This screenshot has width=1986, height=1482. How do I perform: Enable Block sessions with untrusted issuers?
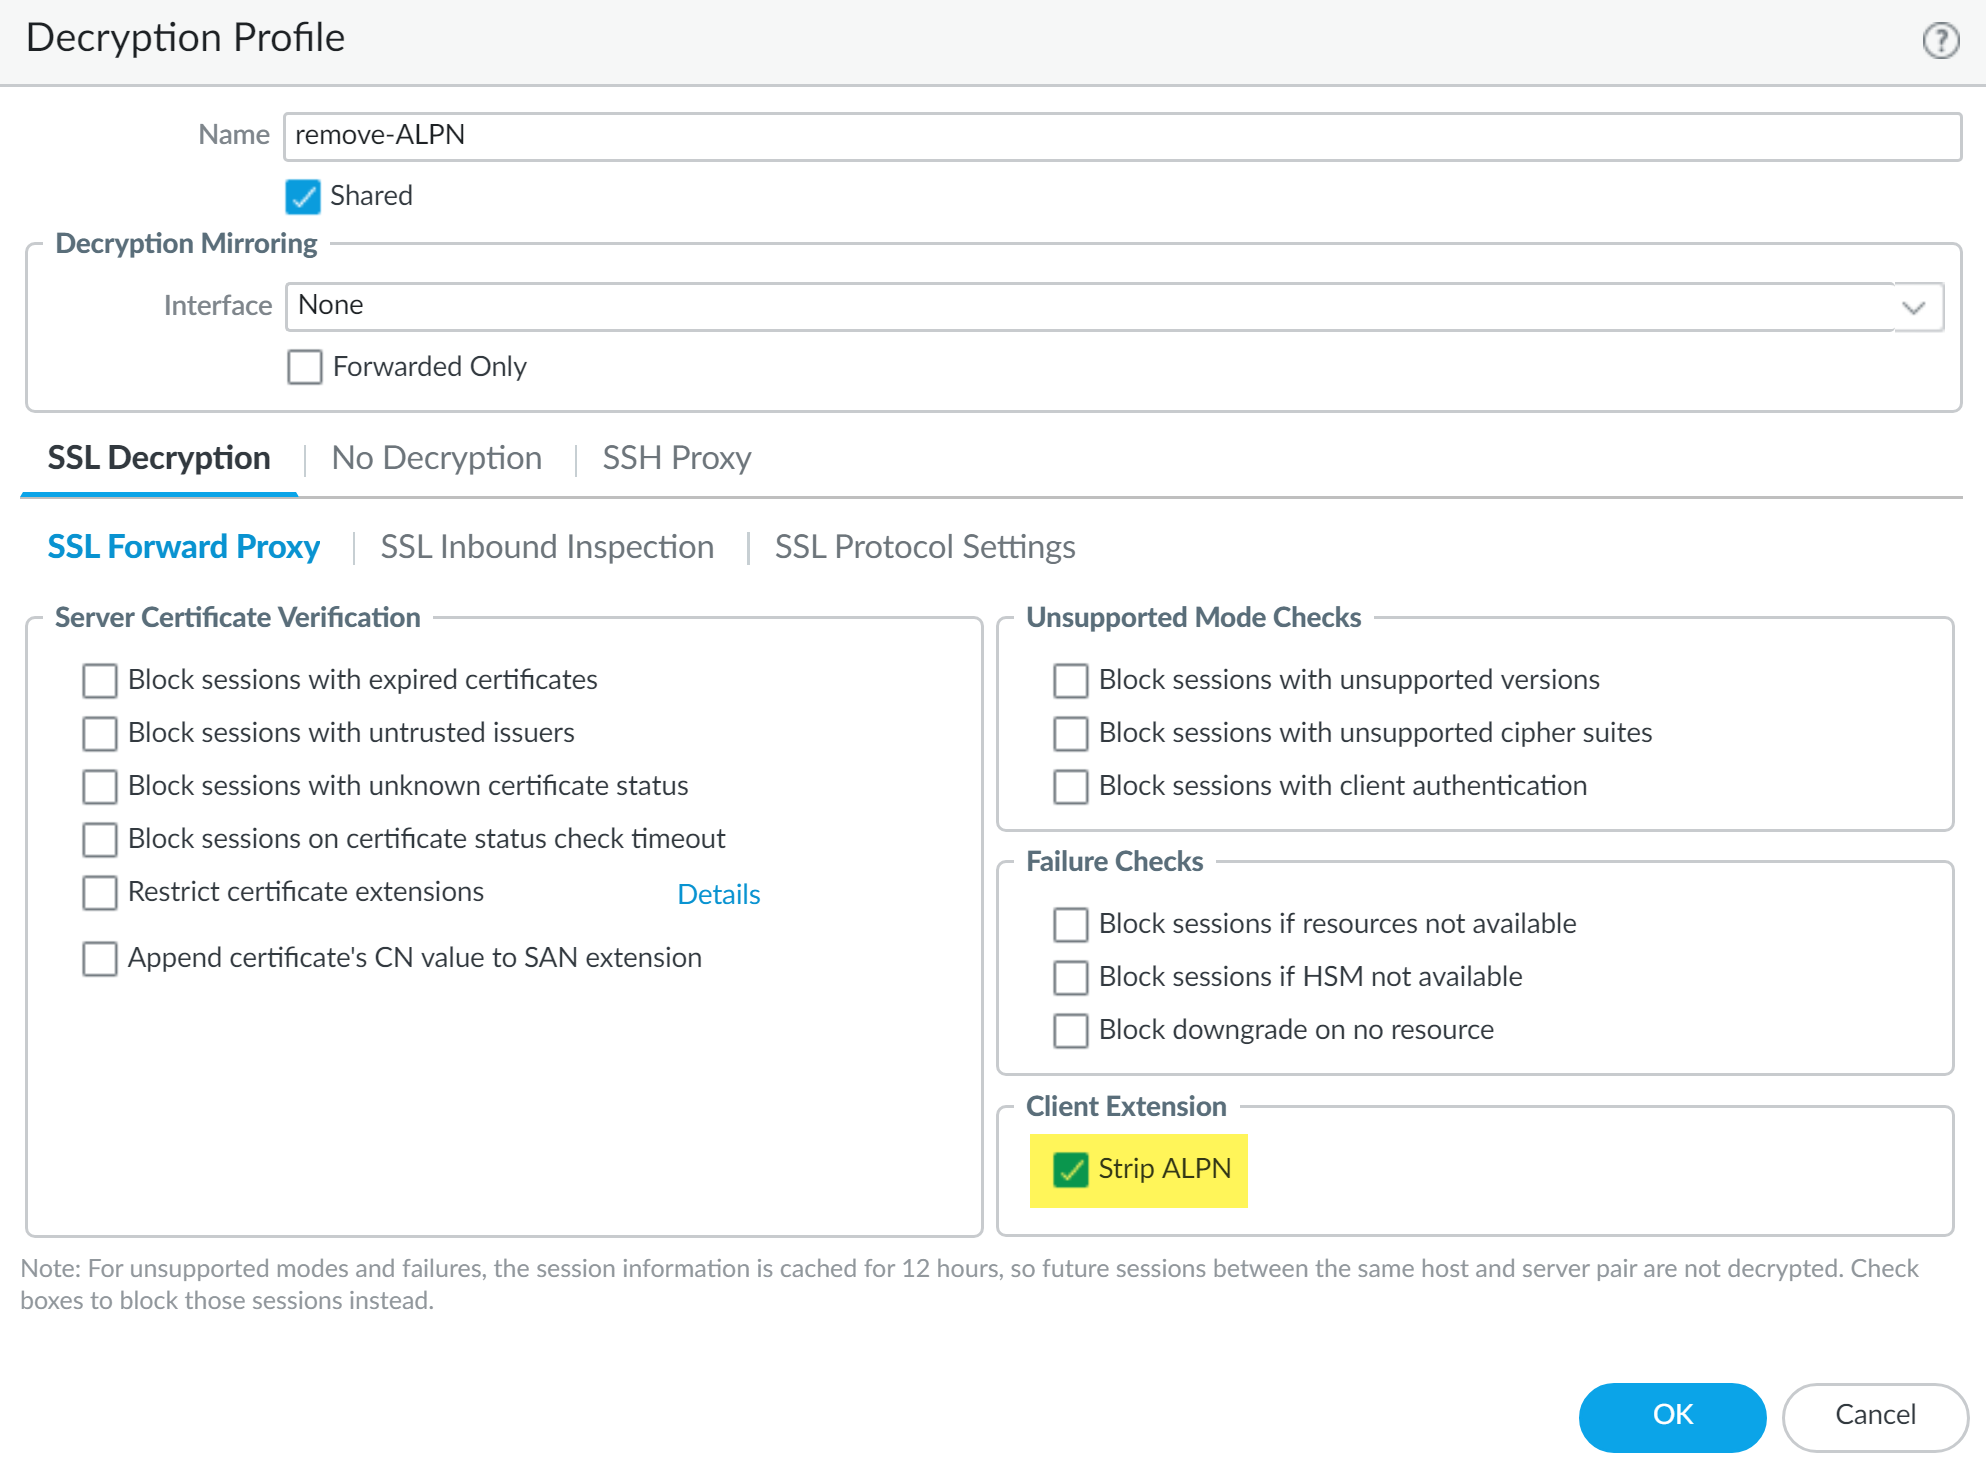(100, 734)
